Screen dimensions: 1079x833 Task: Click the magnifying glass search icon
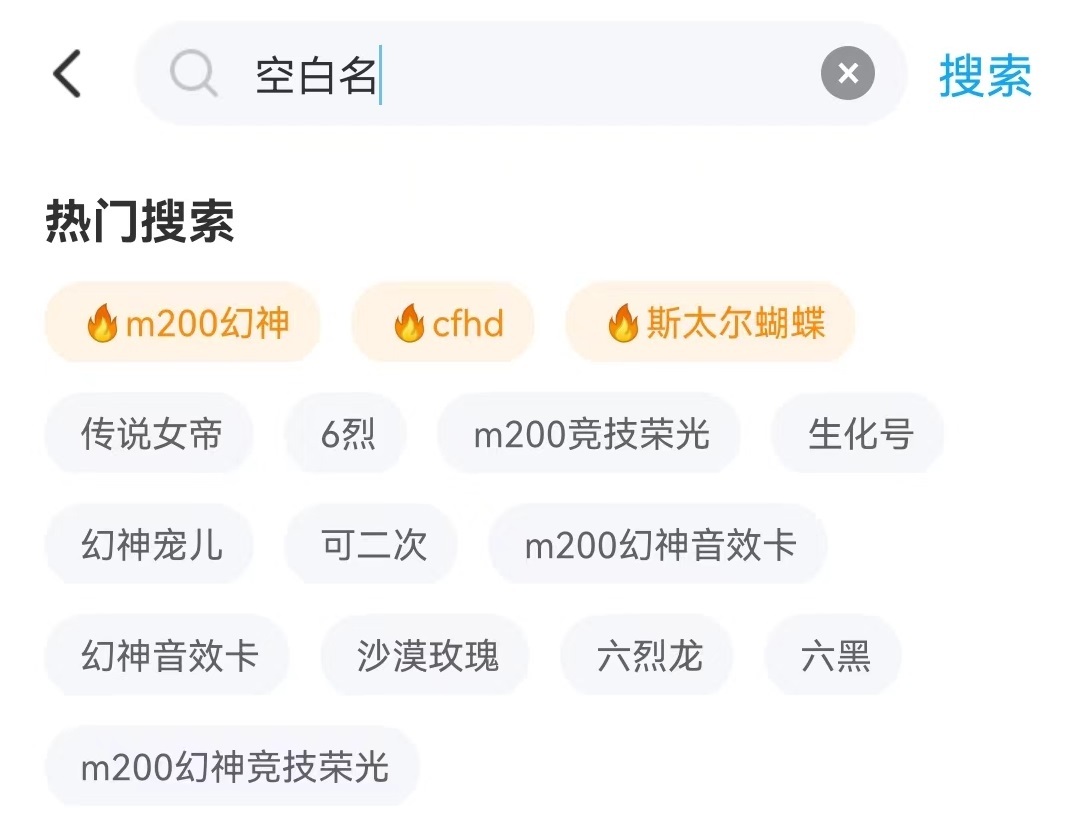193,75
